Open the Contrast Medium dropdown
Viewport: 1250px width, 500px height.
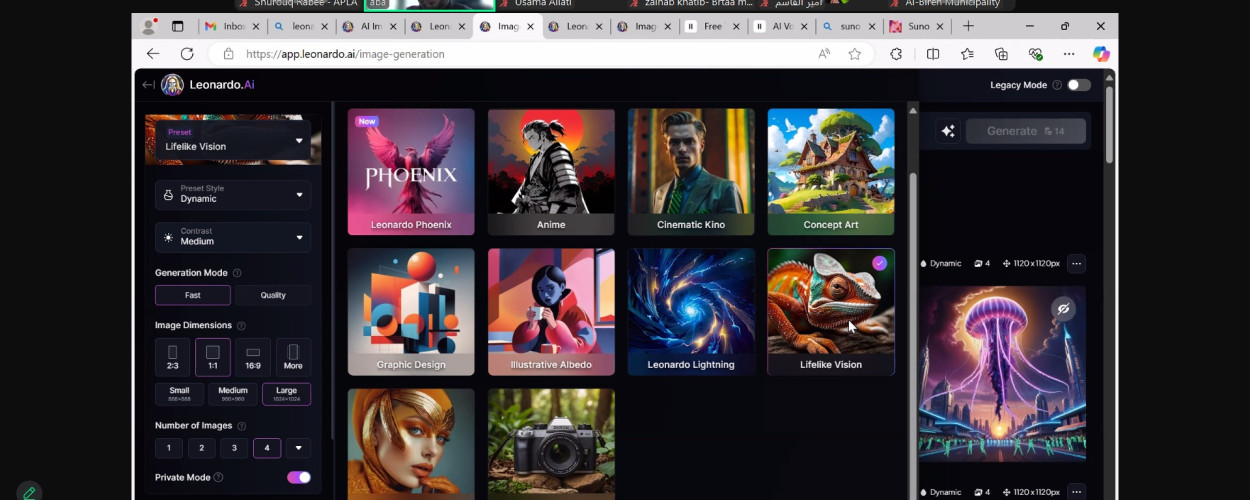233,237
